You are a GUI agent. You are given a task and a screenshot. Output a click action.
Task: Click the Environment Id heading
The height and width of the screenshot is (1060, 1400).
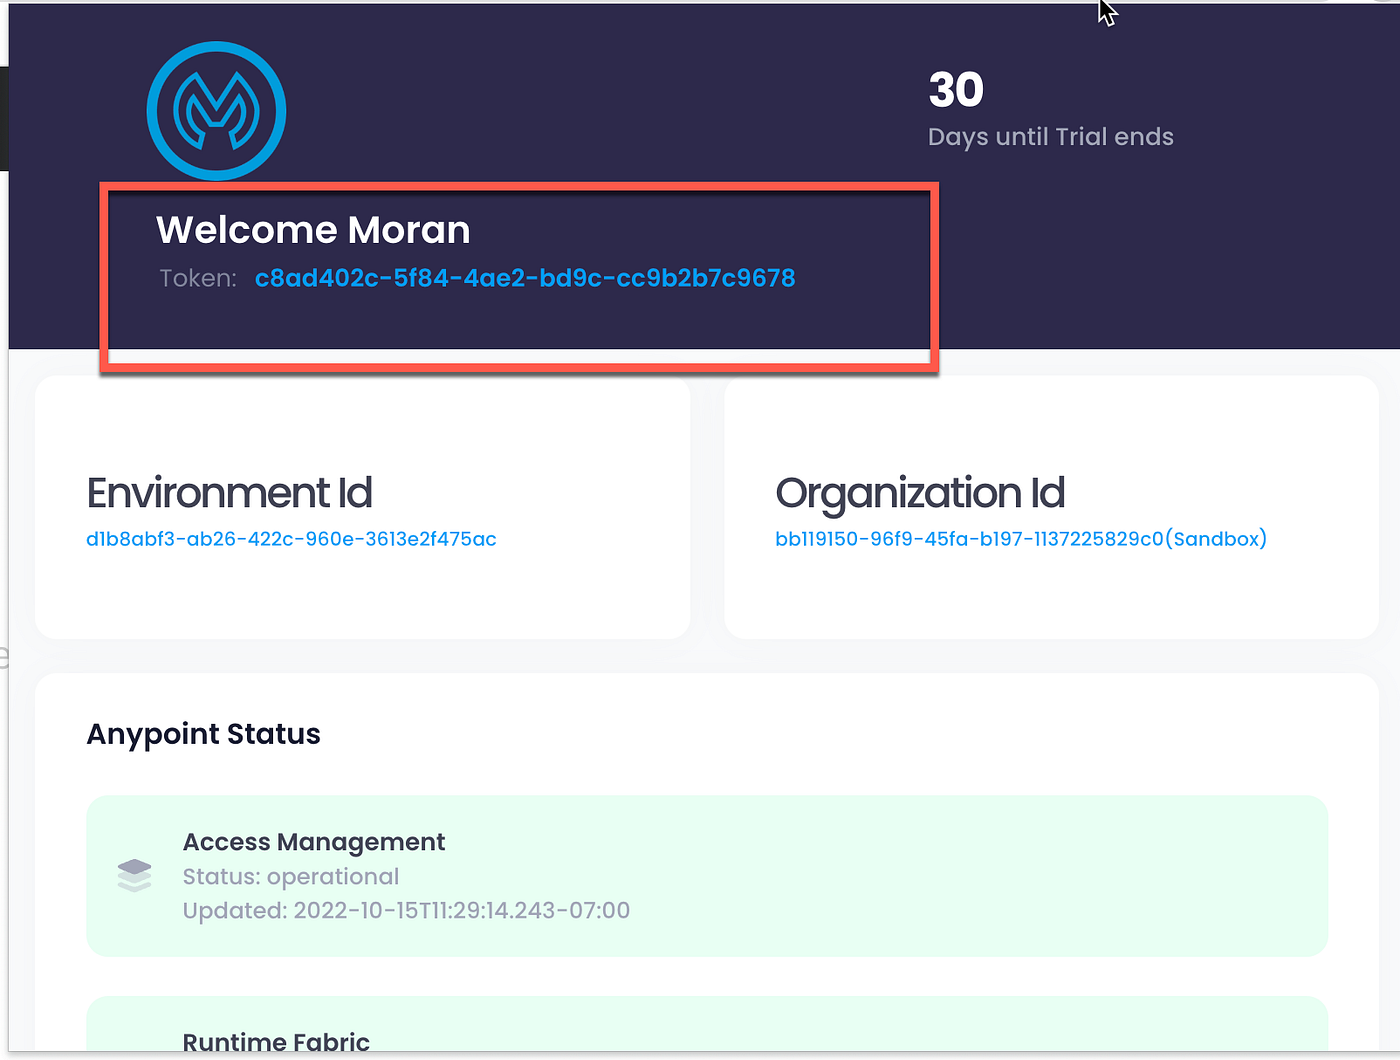tap(229, 493)
